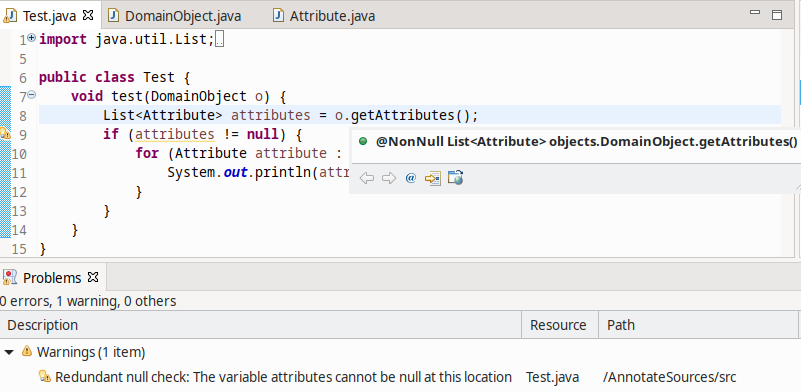Click getAttributes() call on line 8

410,116
